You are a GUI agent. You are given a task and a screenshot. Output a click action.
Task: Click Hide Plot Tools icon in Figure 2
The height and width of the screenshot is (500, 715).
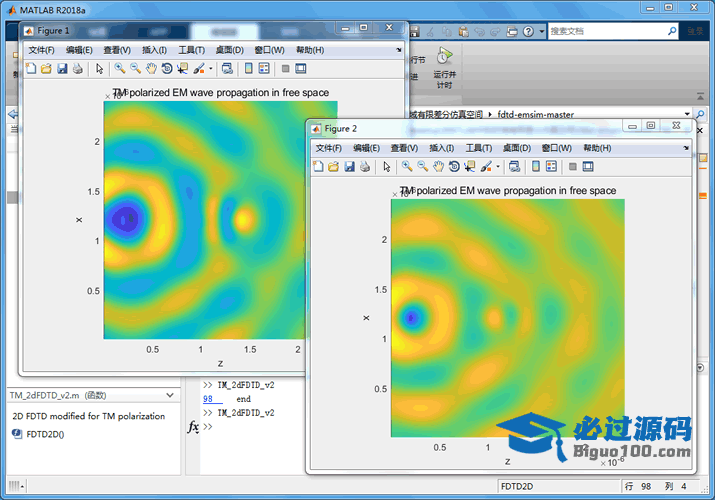[x=573, y=167]
